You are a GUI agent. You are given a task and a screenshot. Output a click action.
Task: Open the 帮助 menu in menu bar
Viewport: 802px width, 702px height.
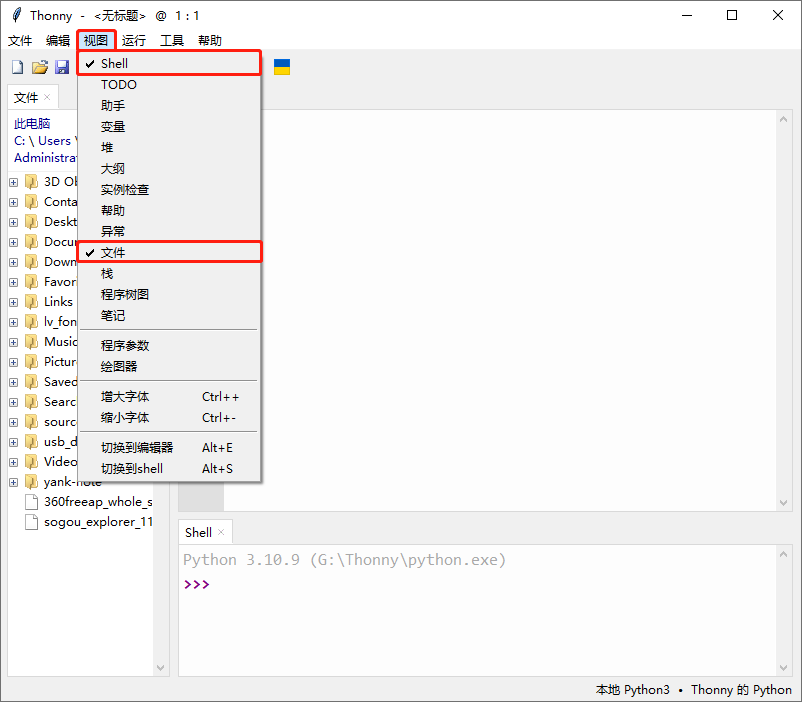[x=210, y=40]
